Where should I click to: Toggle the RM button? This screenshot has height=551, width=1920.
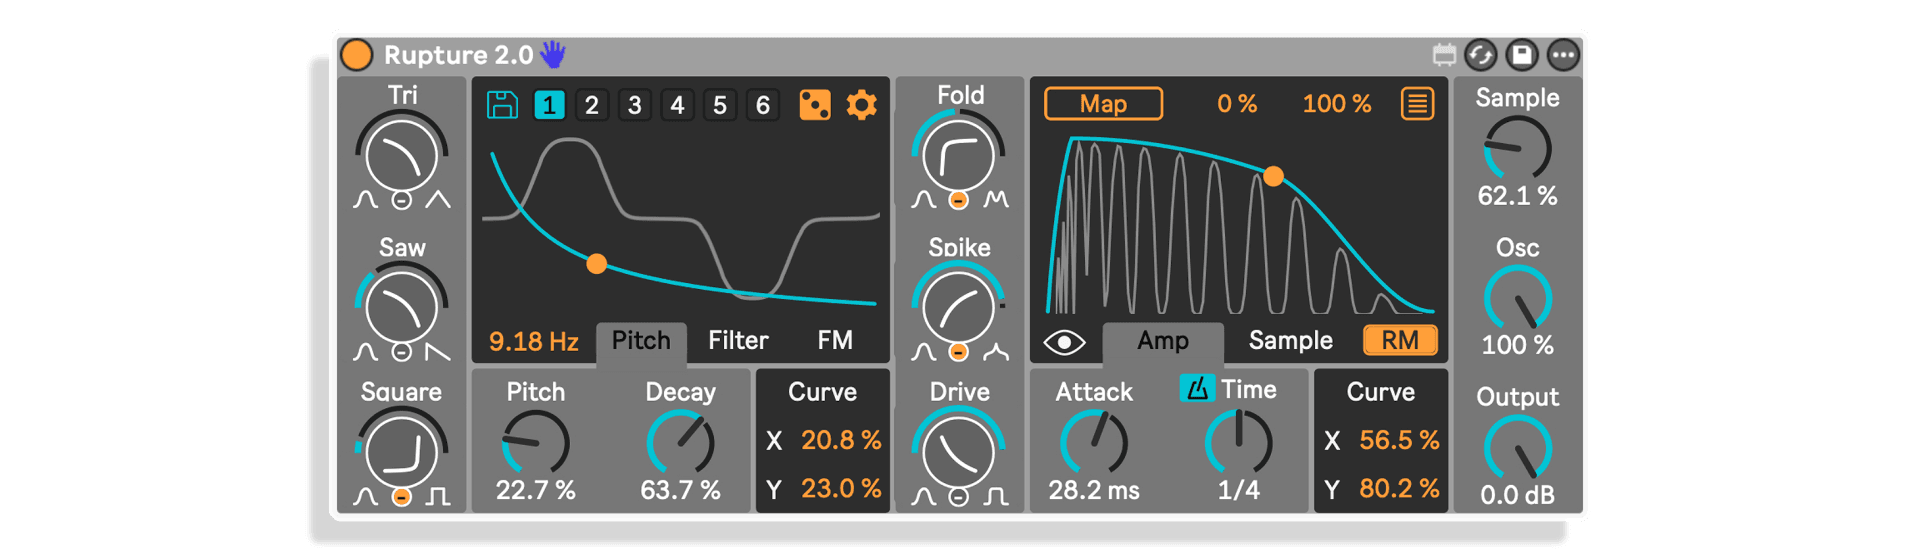pyautogui.click(x=1400, y=341)
